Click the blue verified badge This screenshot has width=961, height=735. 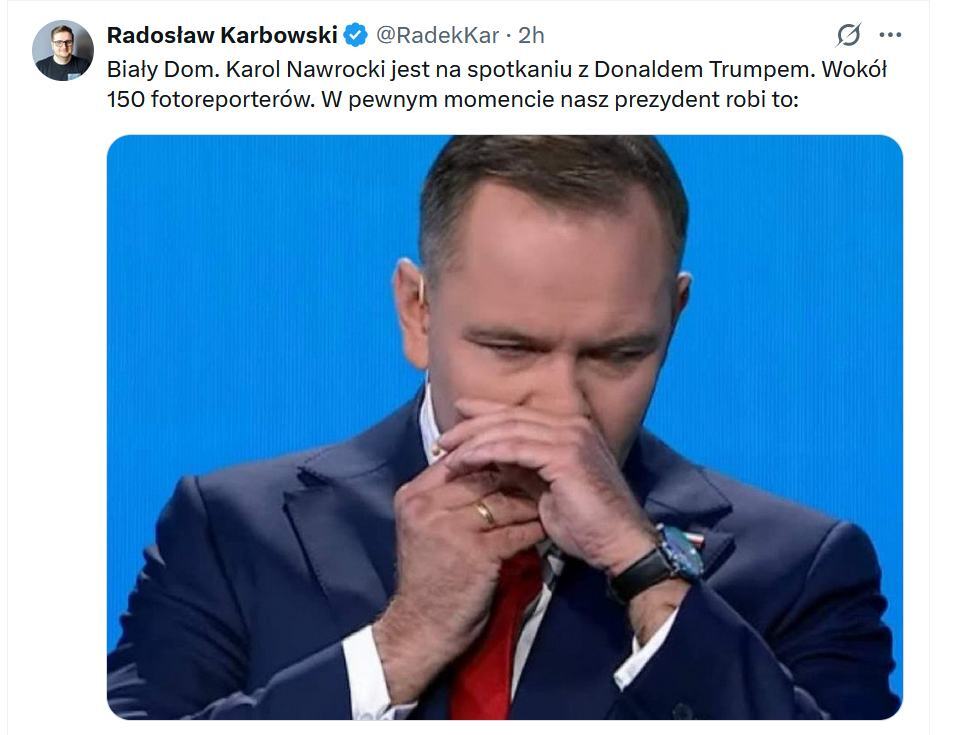point(355,35)
